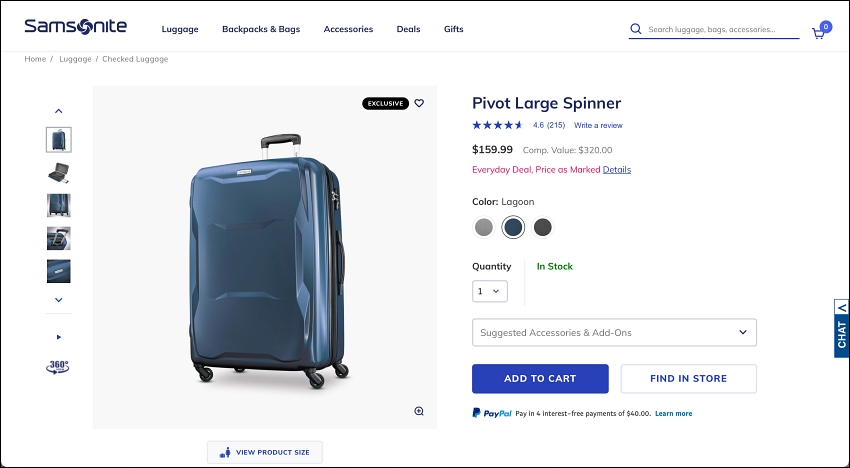Image resolution: width=850 pixels, height=468 pixels.
Task: Open the shopping cart icon
Action: click(819, 33)
